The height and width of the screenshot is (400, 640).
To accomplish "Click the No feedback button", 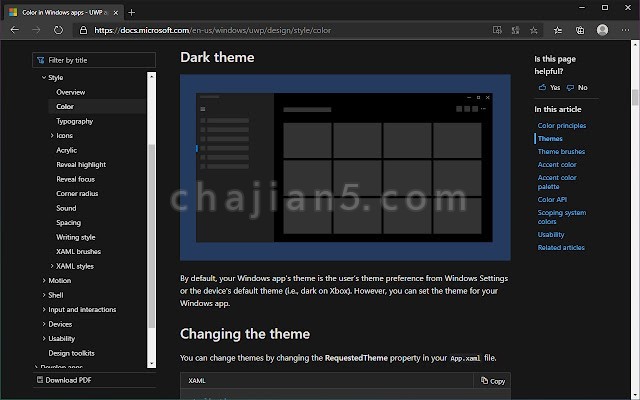I will tap(577, 87).
